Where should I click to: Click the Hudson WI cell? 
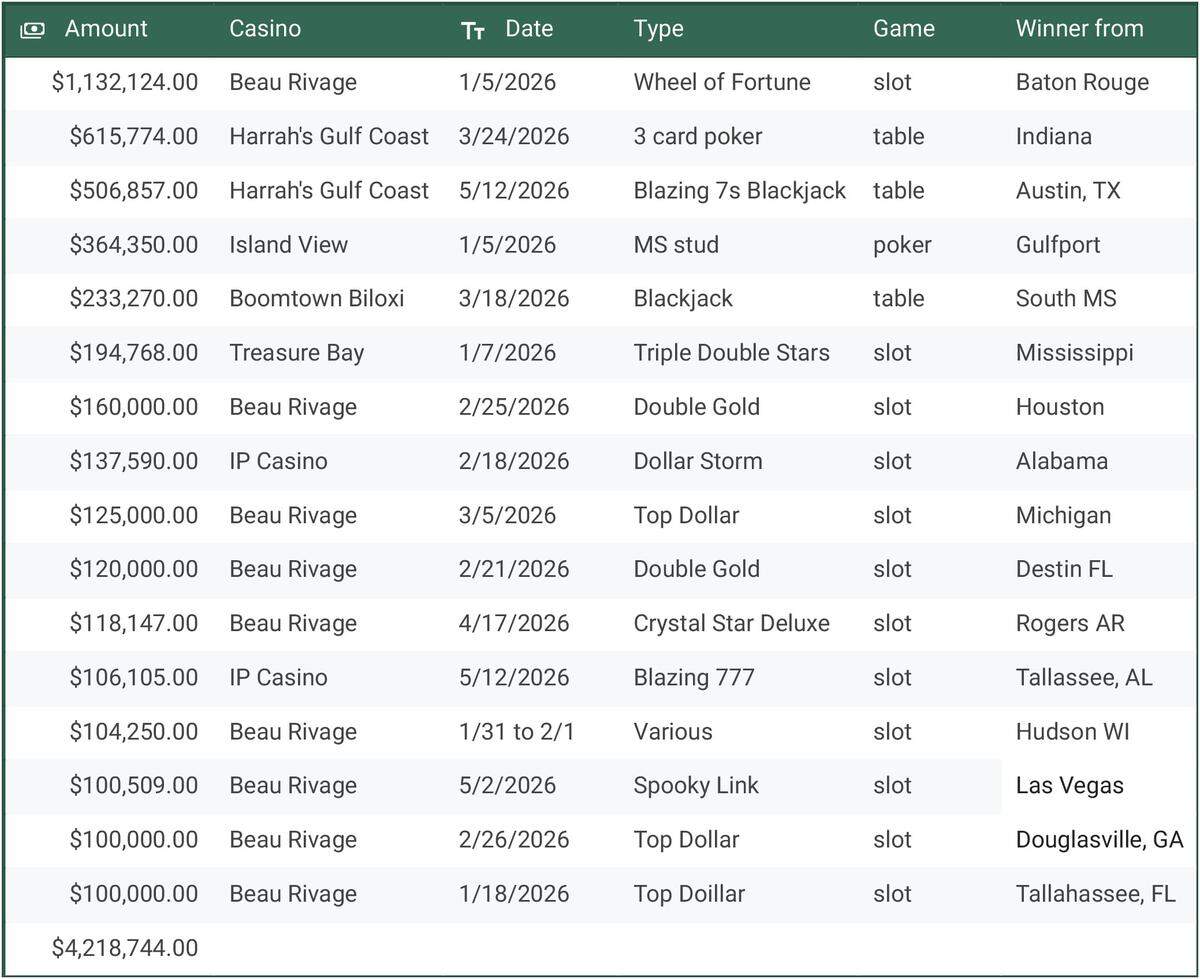click(x=1073, y=730)
